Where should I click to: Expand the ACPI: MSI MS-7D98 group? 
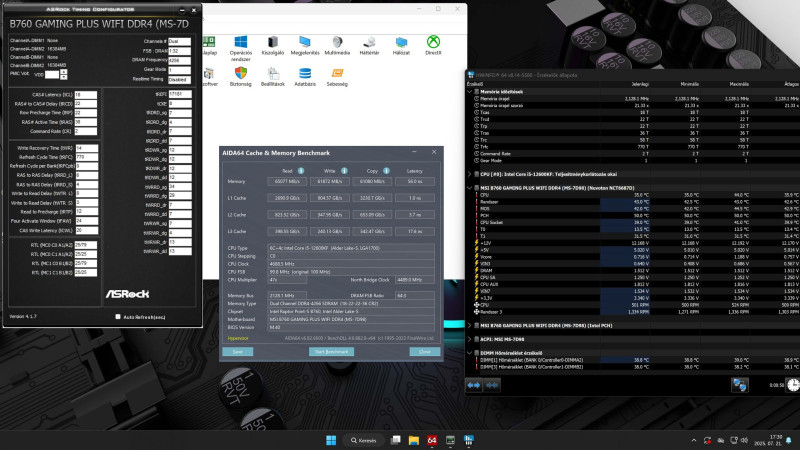pos(470,339)
